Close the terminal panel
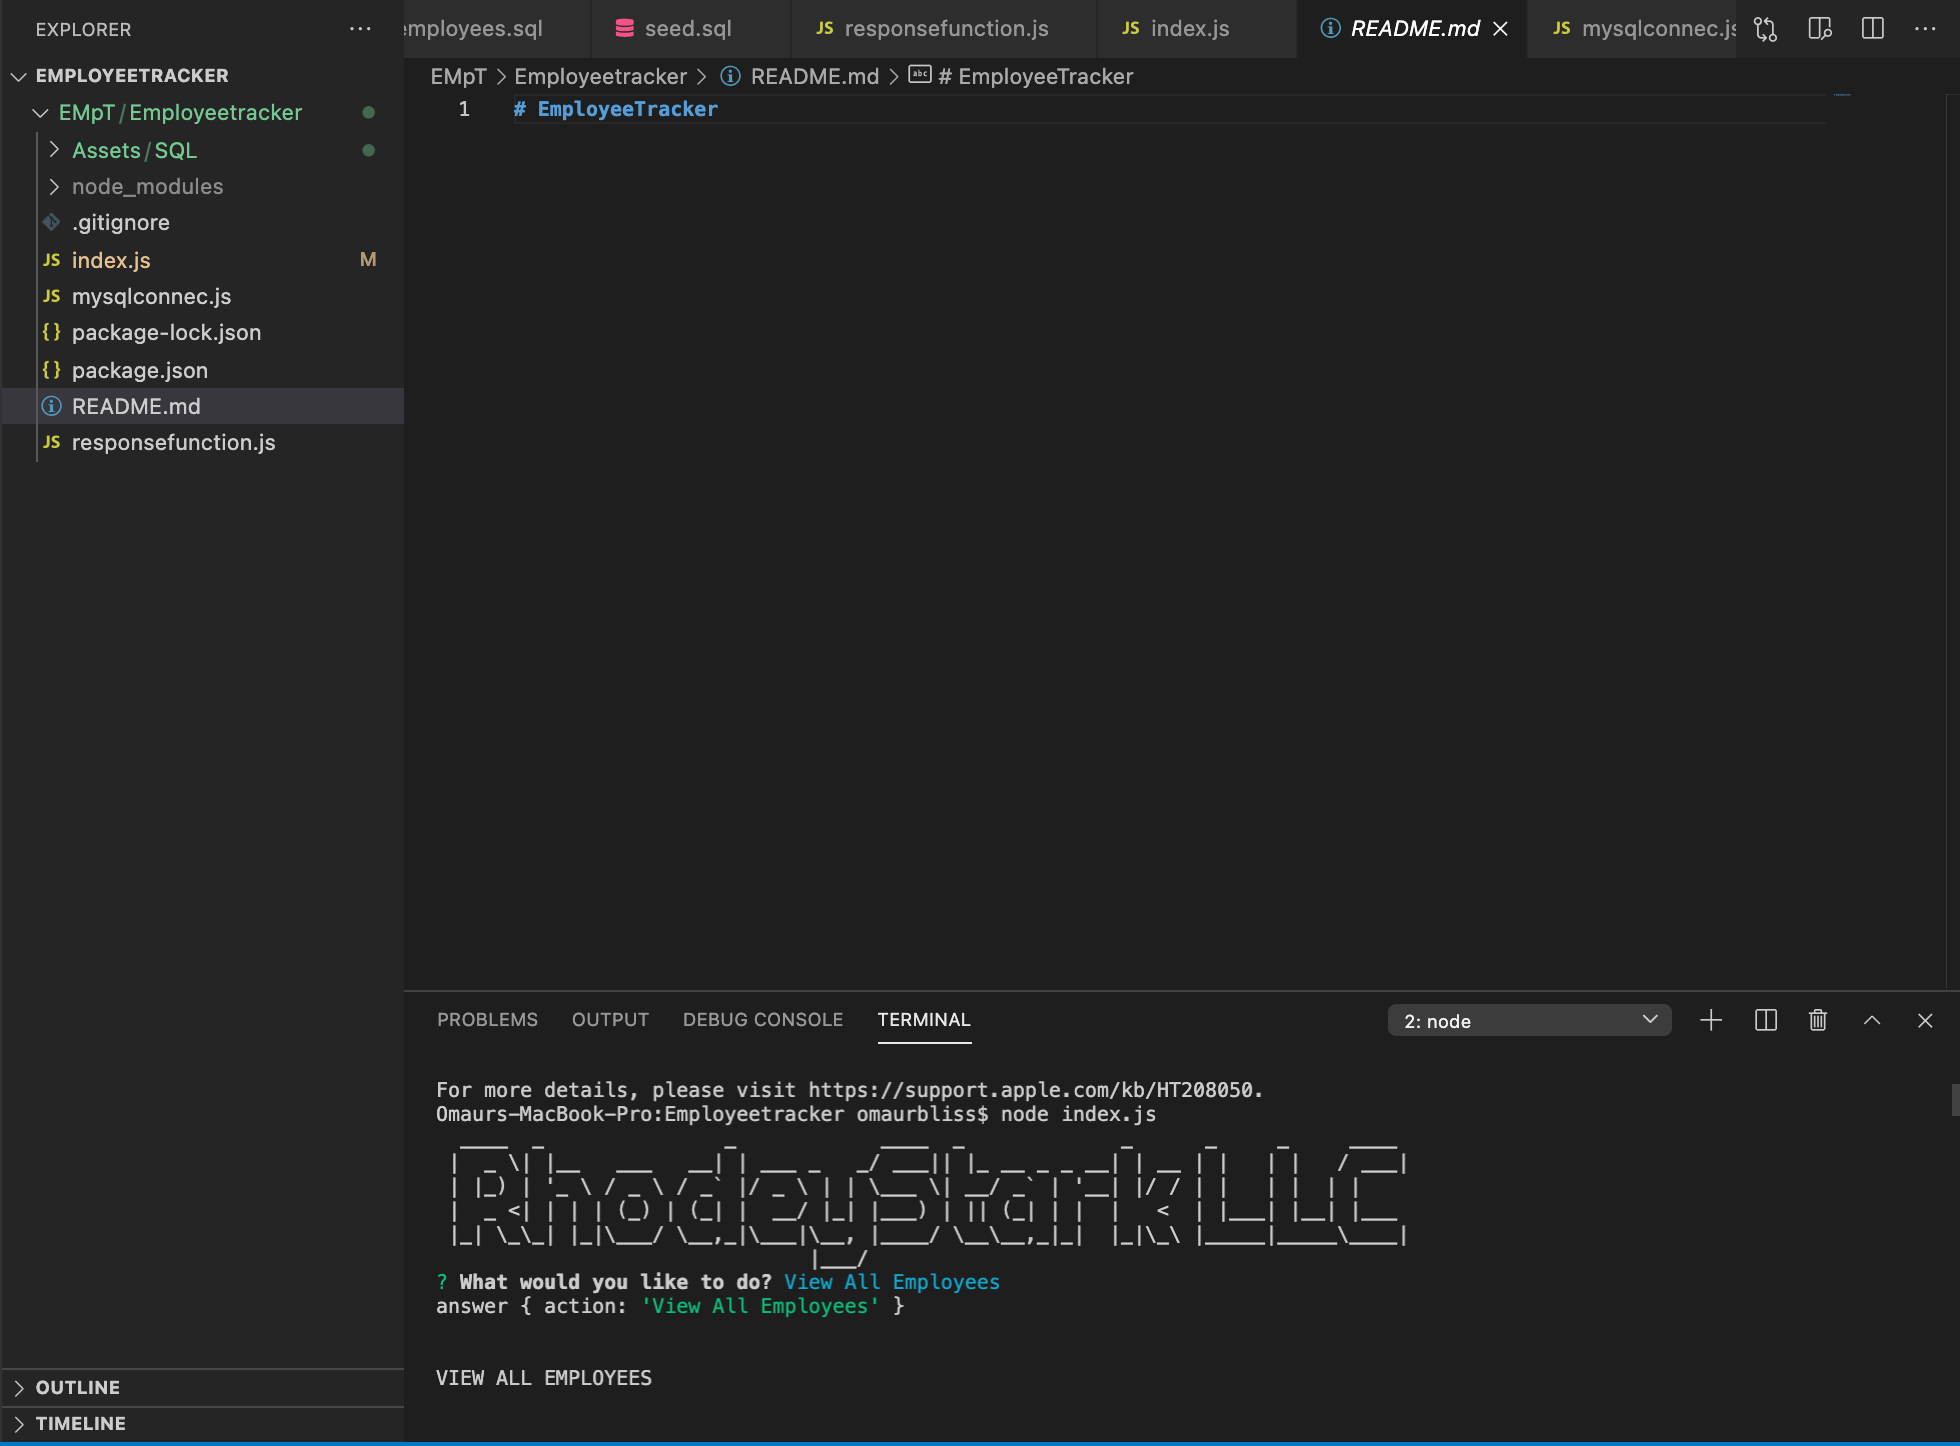The image size is (1960, 1446). pyautogui.click(x=1925, y=1020)
